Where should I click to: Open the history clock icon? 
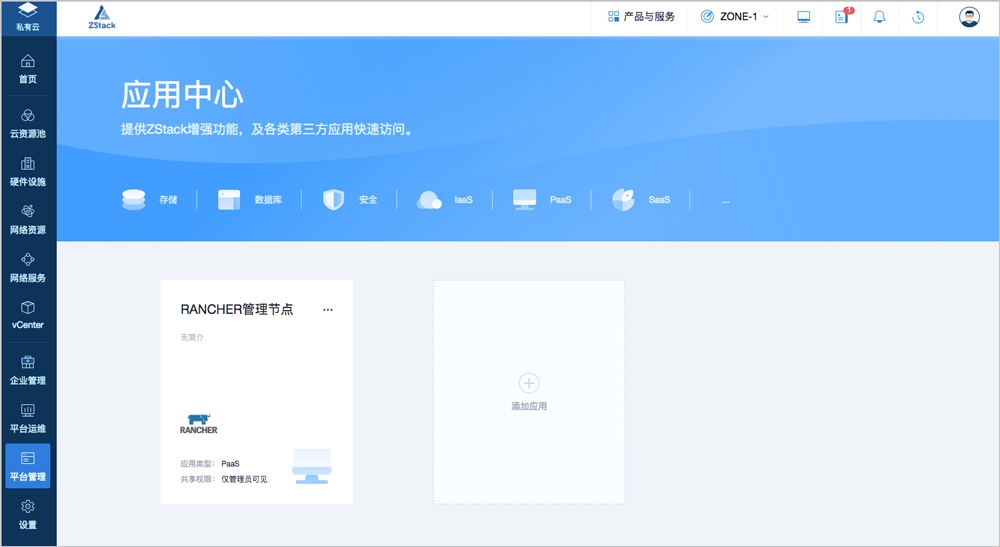[x=918, y=17]
